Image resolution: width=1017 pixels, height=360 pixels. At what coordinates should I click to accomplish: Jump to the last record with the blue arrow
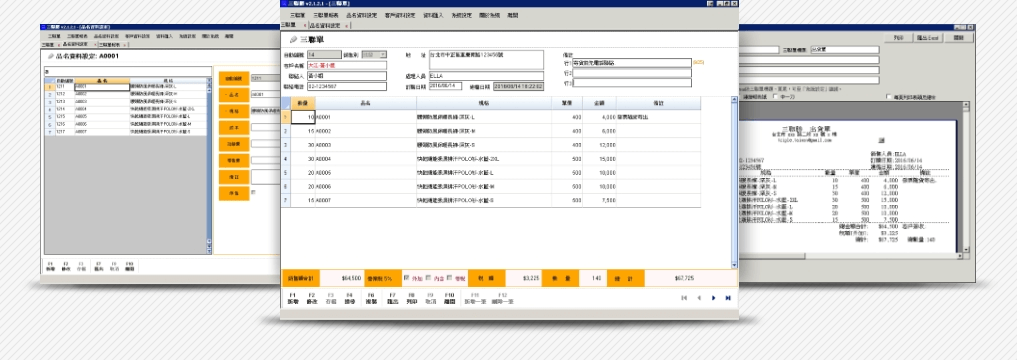[x=728, y=298]
